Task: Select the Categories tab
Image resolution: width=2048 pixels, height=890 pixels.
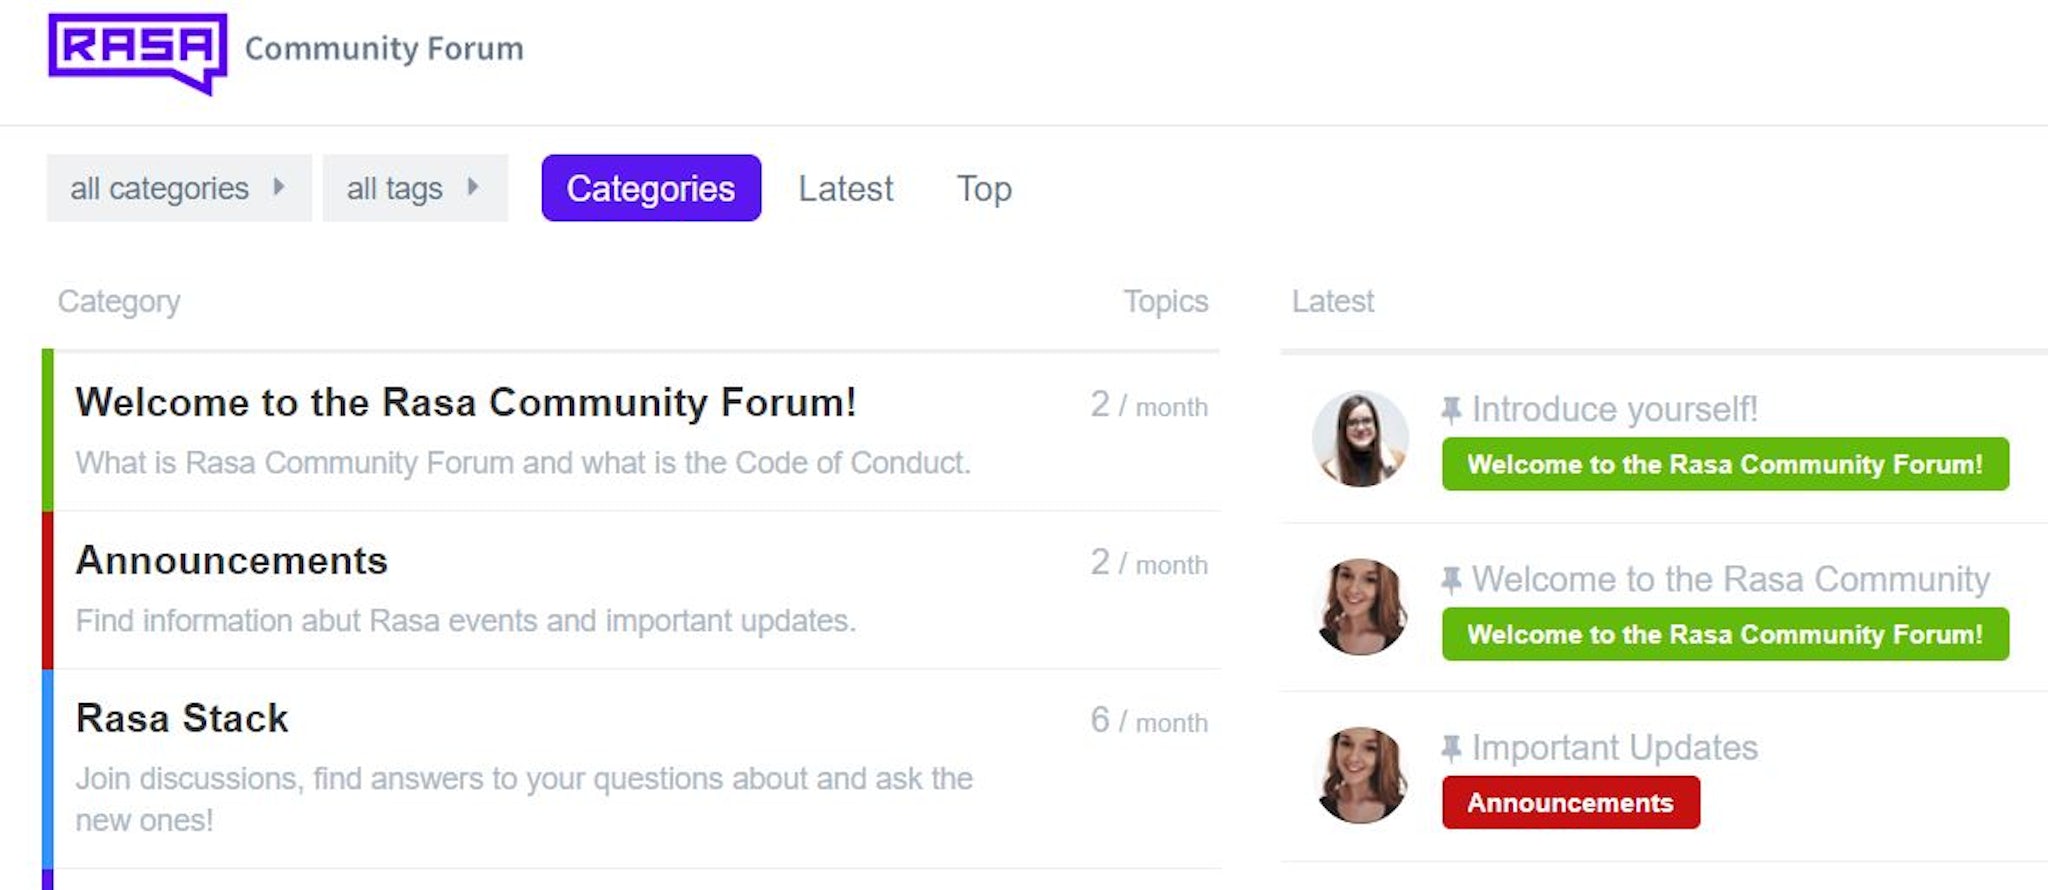Action: (x=651, y=188)
